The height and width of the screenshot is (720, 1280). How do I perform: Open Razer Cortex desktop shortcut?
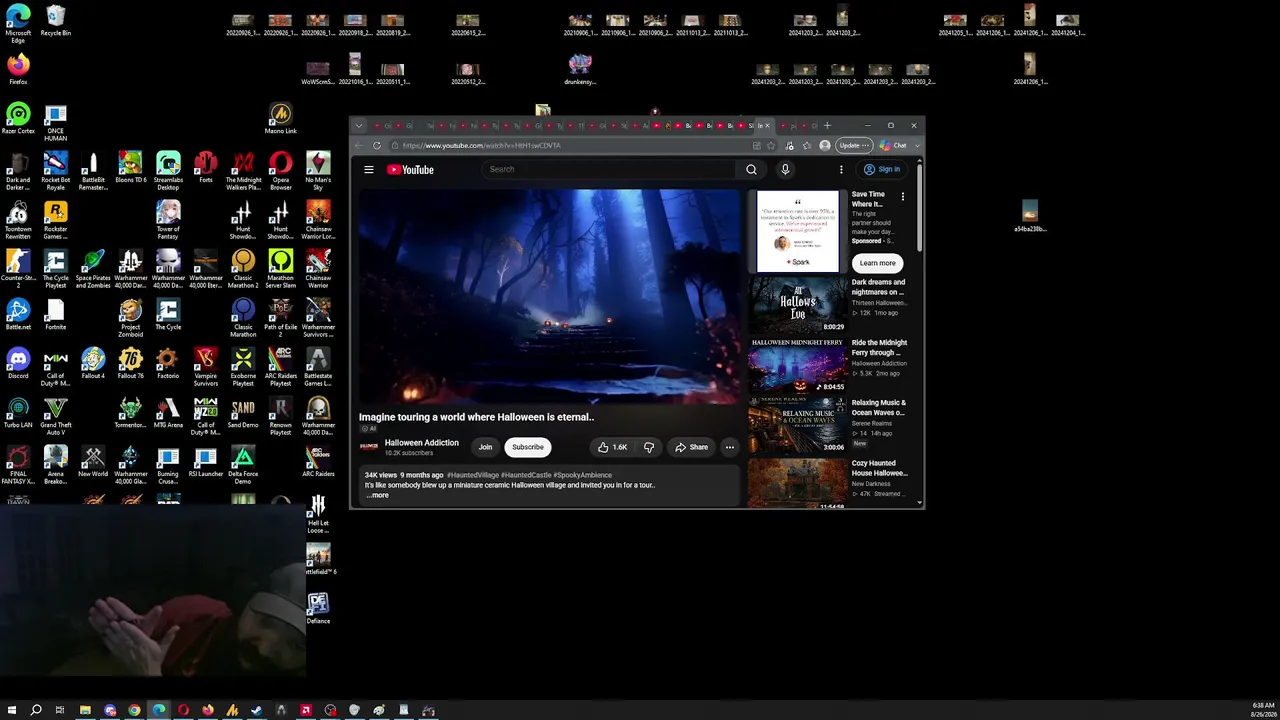18,119
